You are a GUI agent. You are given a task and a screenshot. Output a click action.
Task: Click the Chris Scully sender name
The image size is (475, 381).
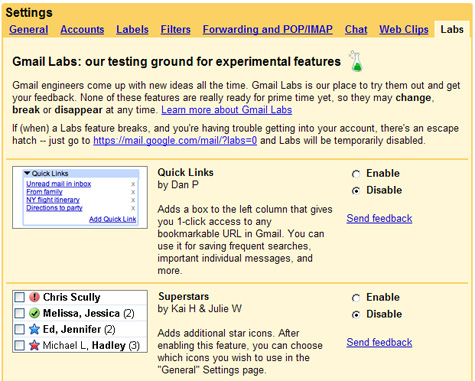pos(72,297)
